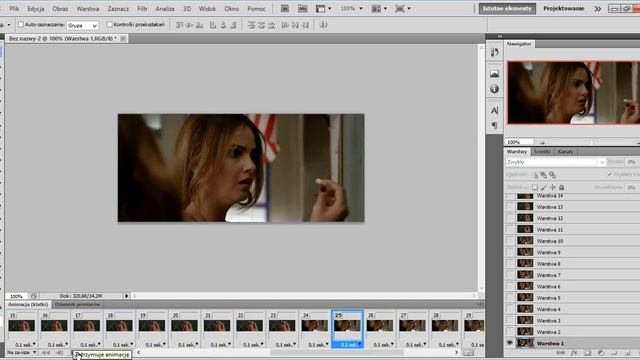
Task: Open the Paragraph panel icon in the dock
Action: [494, 125]
